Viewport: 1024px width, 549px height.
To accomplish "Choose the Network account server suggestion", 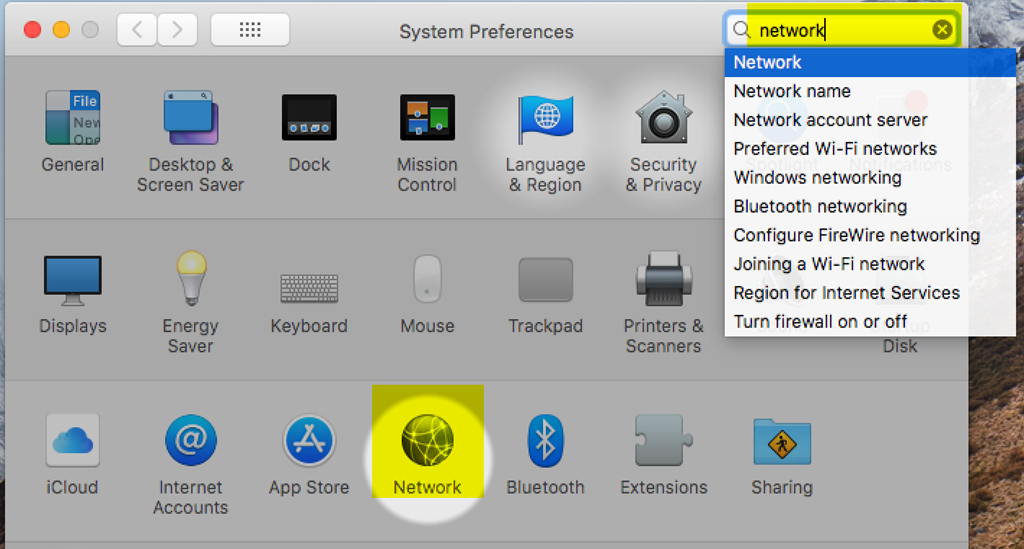I will tap(870, 120).
